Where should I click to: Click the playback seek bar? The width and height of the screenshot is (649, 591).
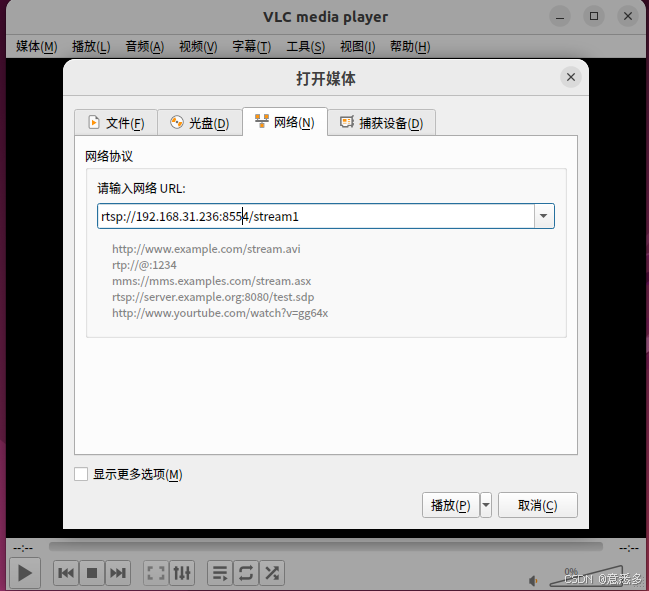pyautogui.click(x=326, y=547)
